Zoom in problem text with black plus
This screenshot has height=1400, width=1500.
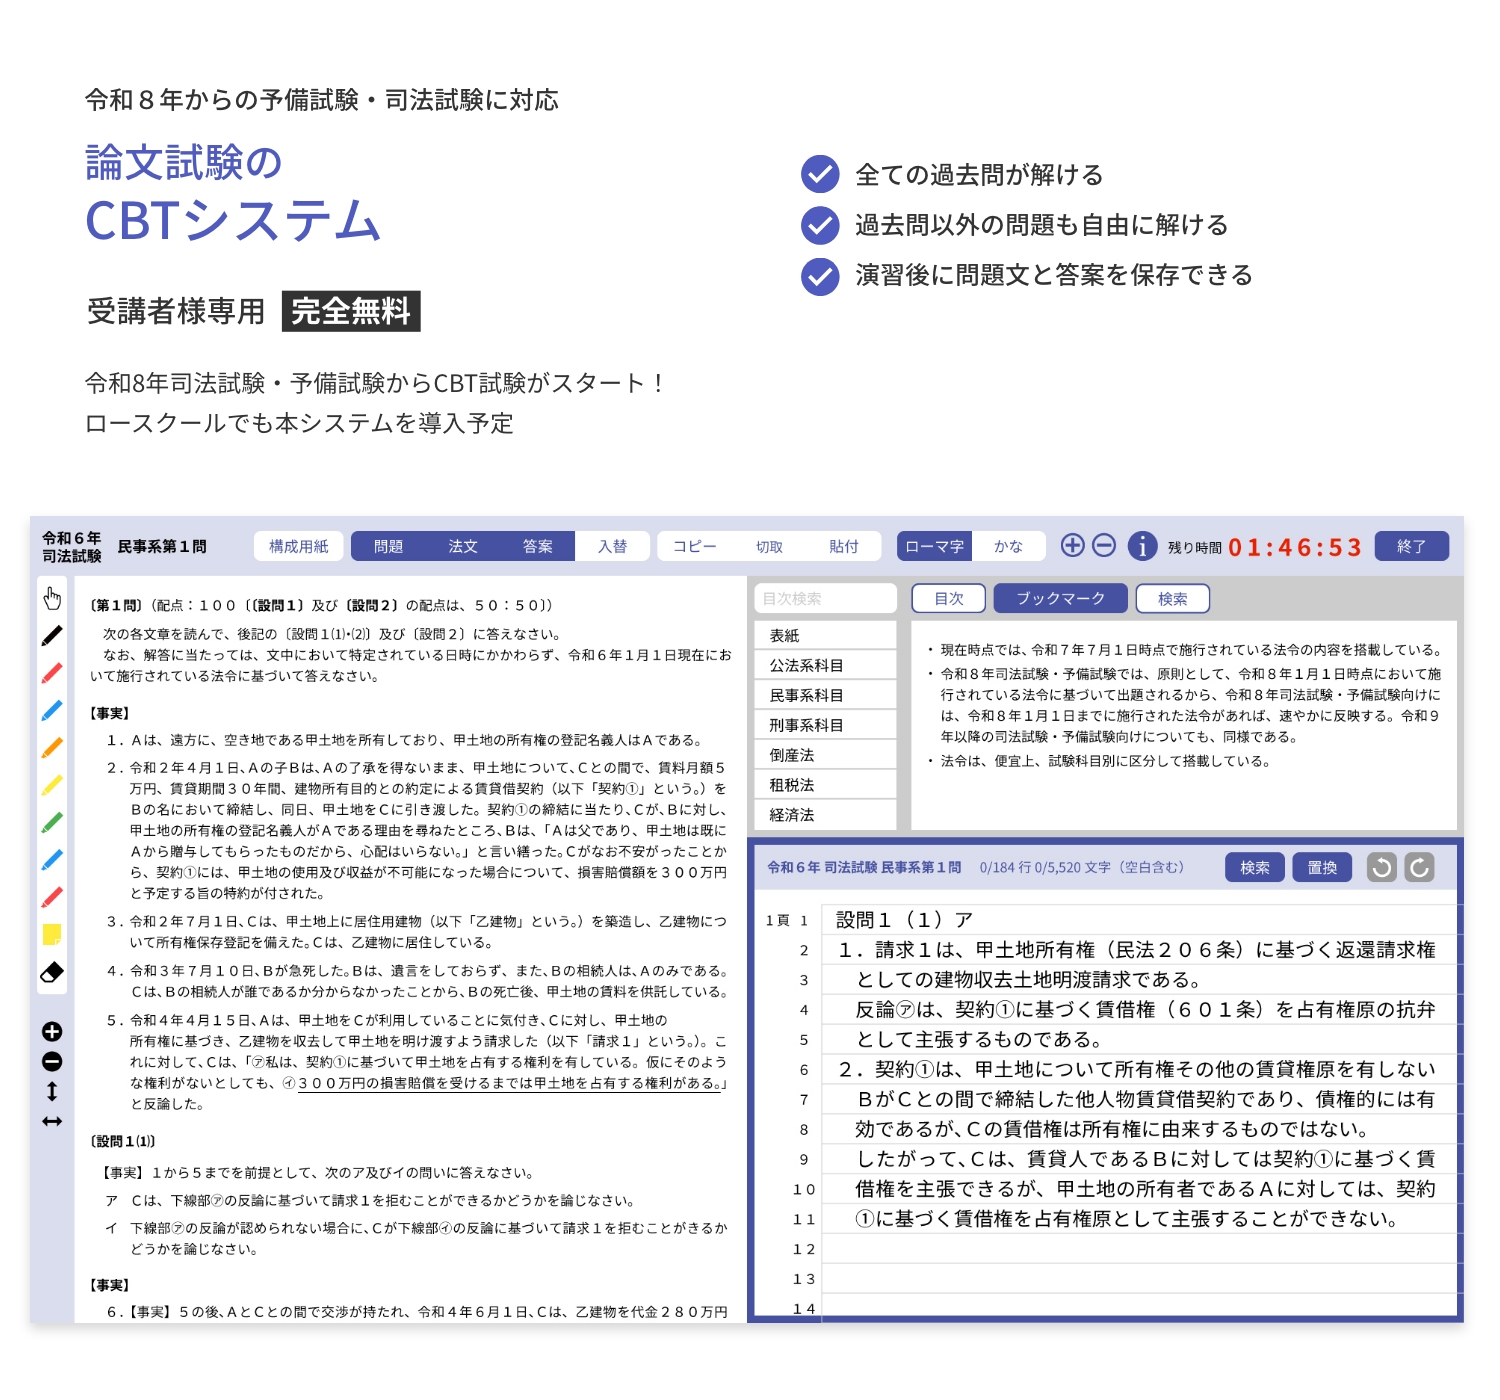point(52,1032)
